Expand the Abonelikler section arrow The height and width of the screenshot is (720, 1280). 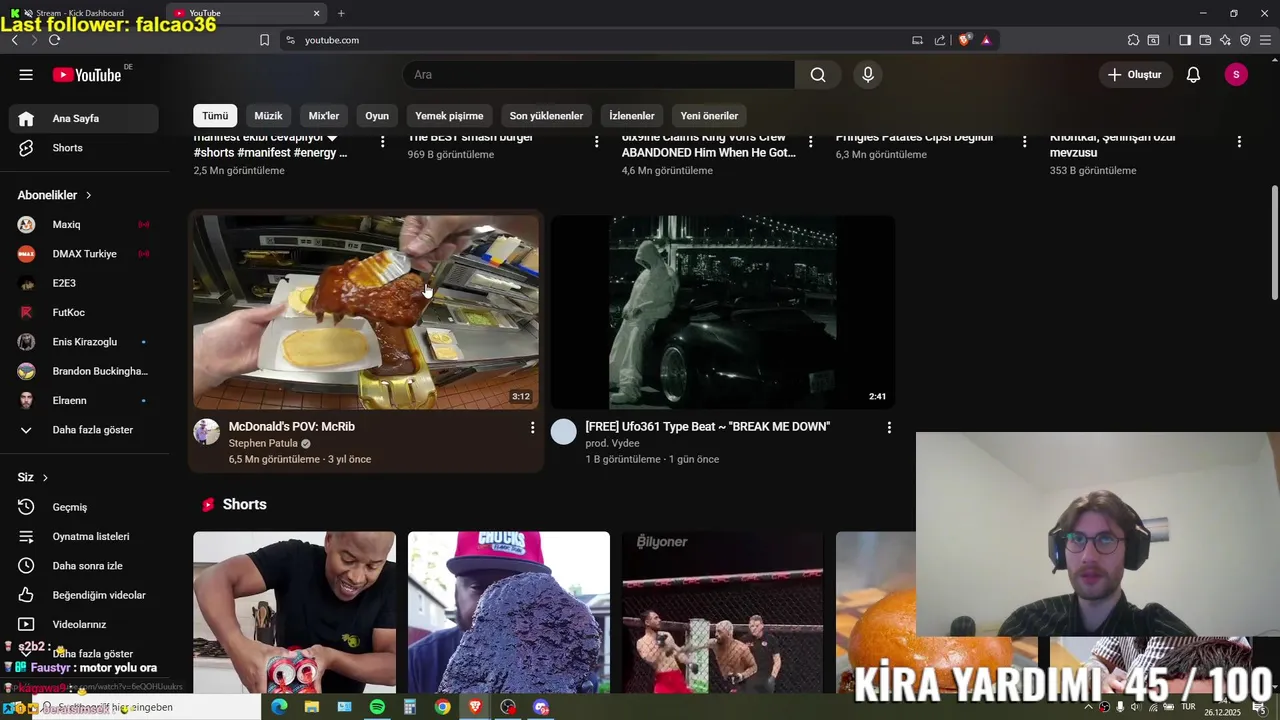point(88,196)
